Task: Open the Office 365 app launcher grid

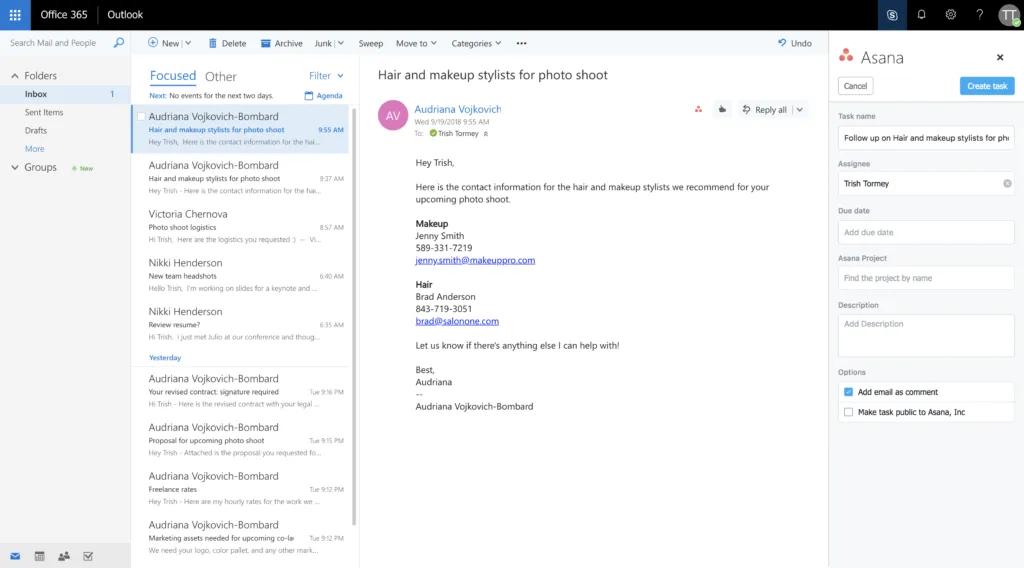Action: [15, 15]
